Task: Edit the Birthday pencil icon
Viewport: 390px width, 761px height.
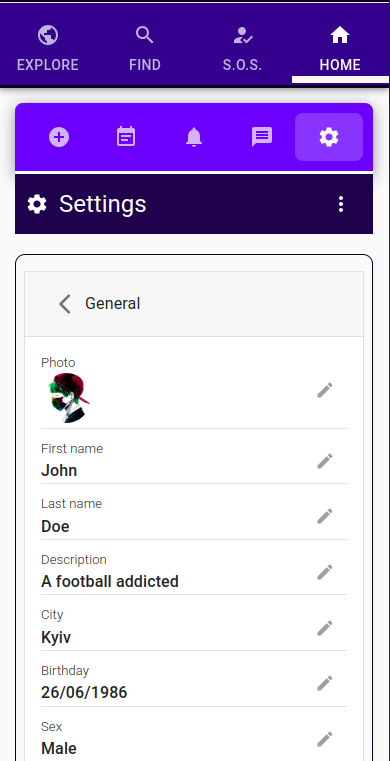Action: coord(325,683)
